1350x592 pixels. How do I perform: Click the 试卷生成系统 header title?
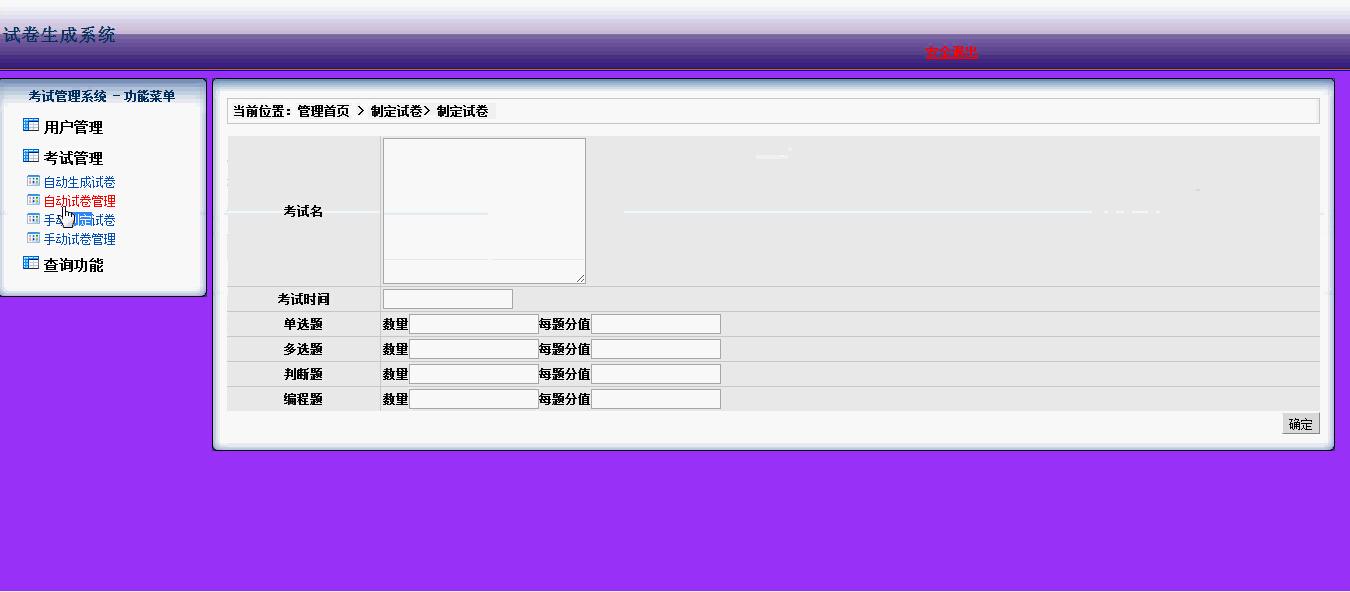point(59,35)
